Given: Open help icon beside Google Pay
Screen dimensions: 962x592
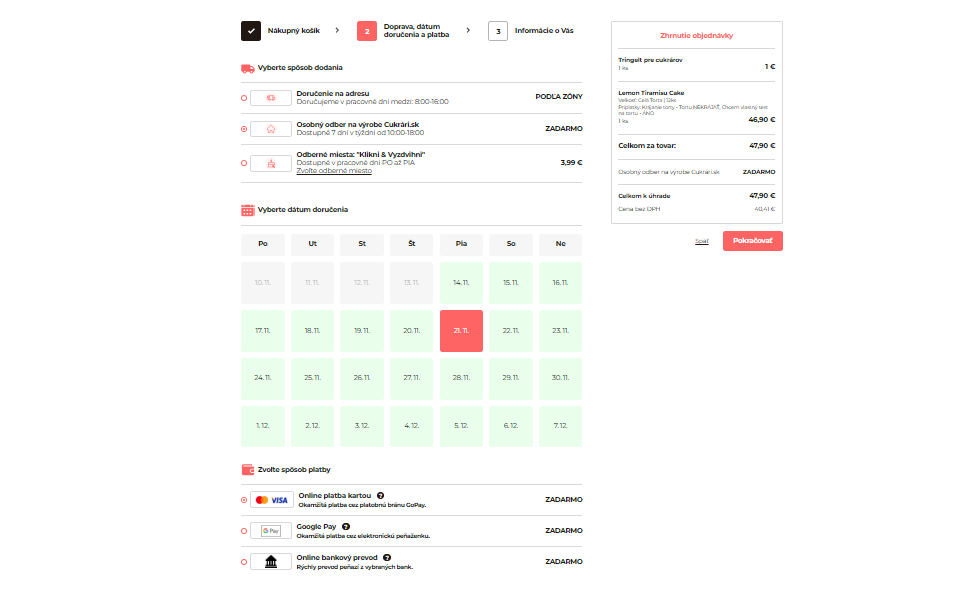Looking at the screenshot, I should point(346,527).
